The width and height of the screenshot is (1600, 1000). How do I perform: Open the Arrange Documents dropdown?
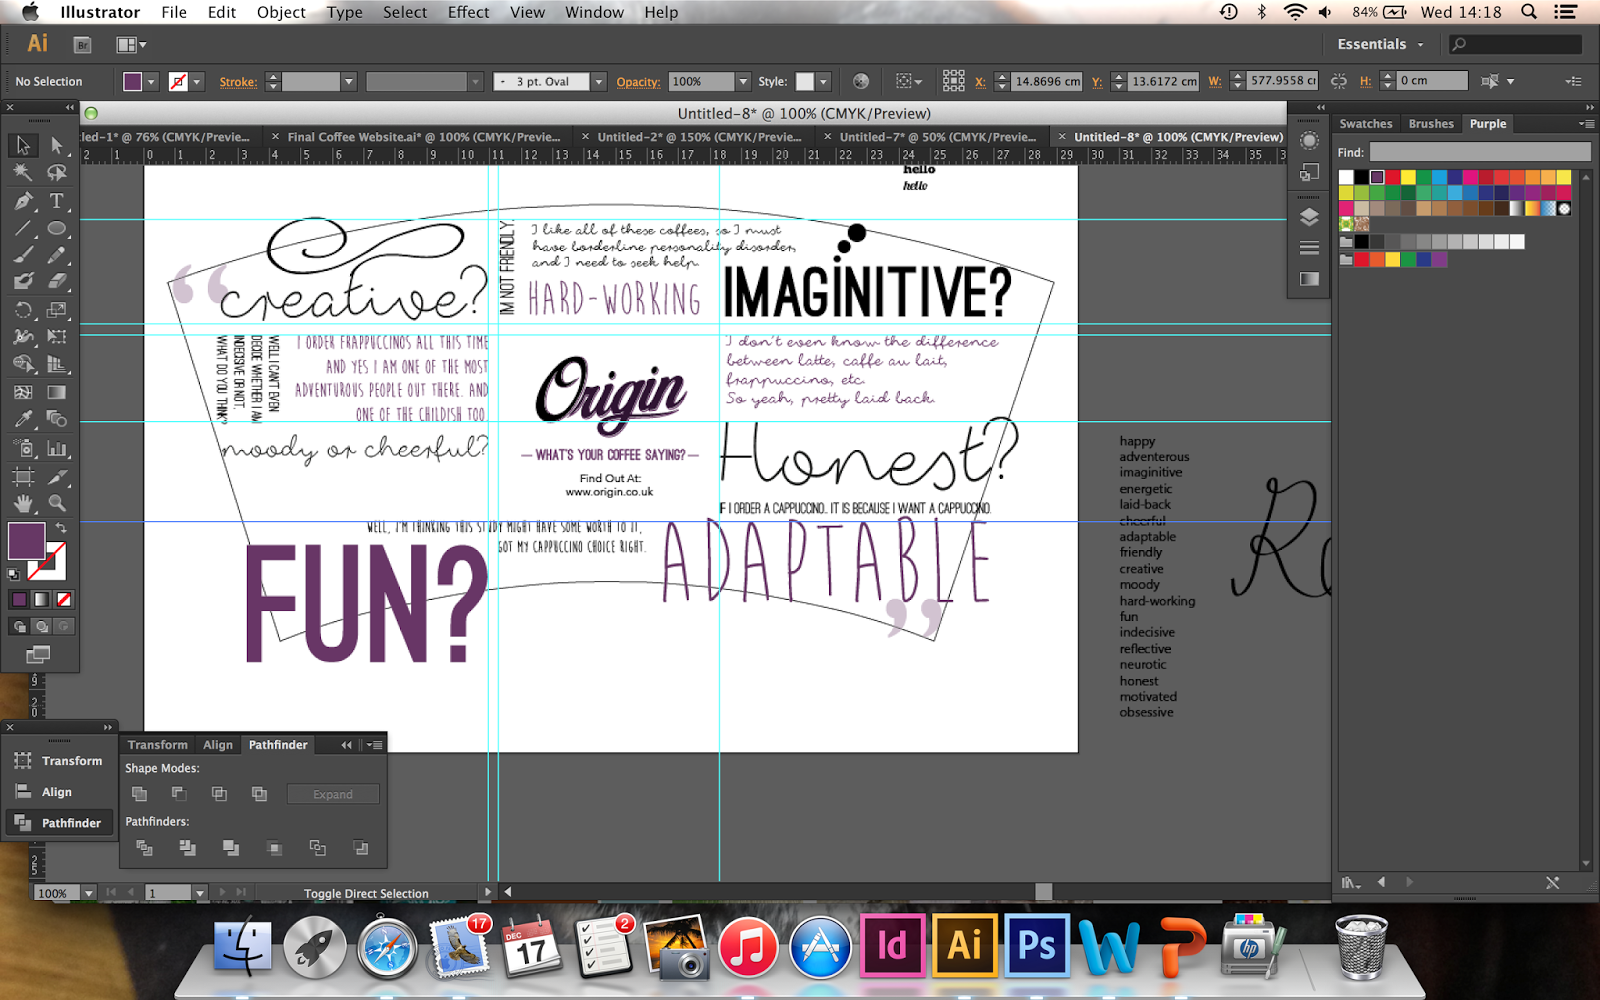(131, 45)
